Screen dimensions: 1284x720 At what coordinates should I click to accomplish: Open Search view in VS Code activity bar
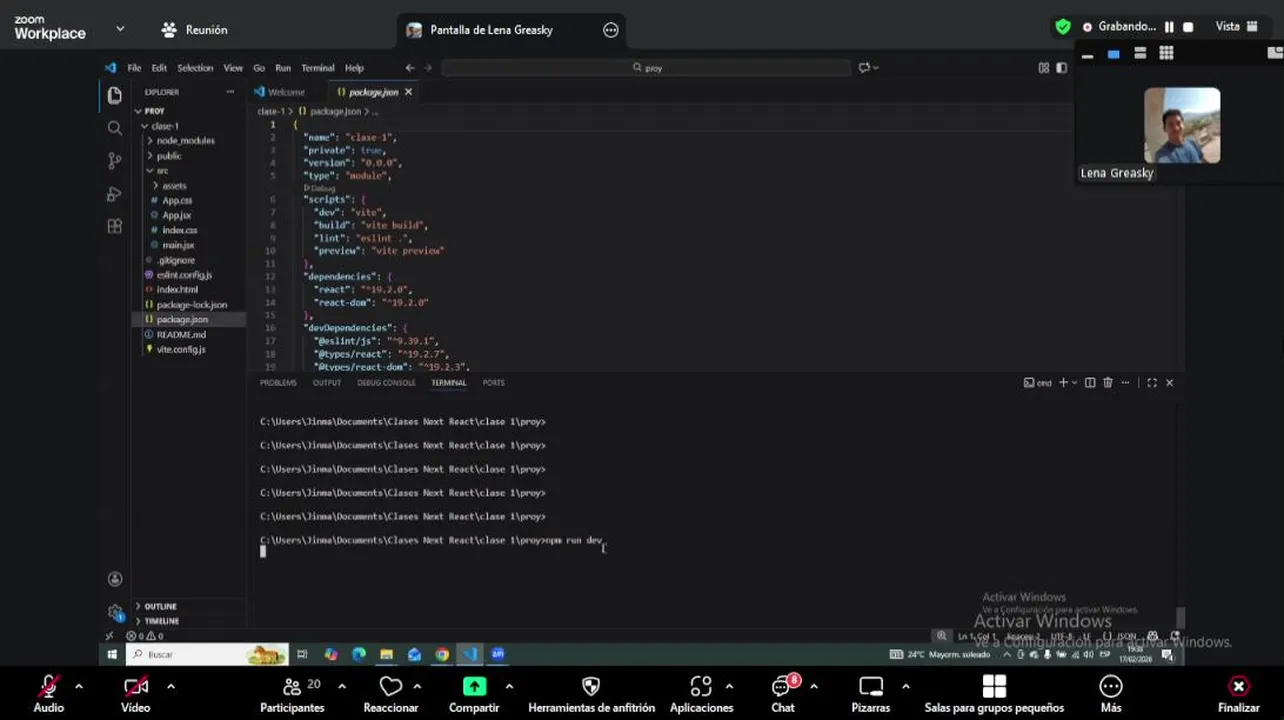coord(114,128)
